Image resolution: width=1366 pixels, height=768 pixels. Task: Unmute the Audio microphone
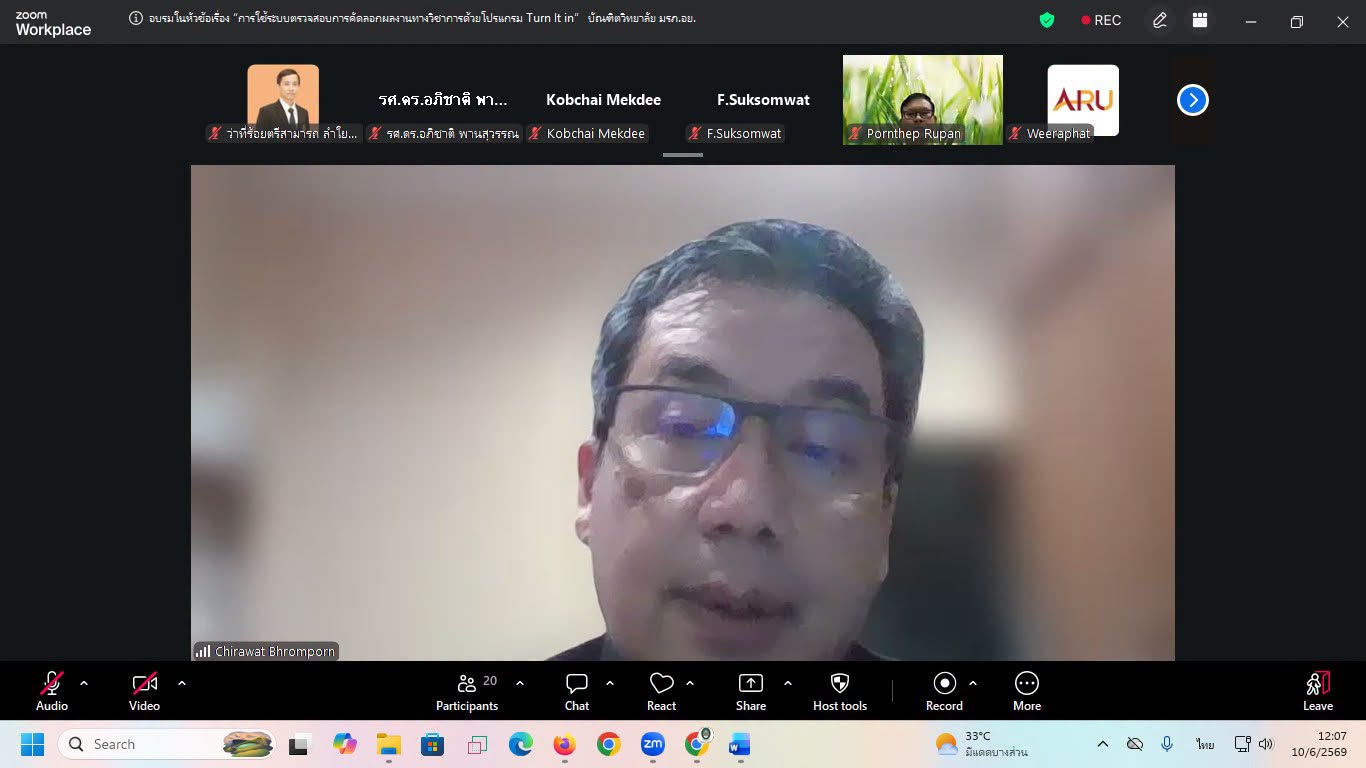point(52,691)
